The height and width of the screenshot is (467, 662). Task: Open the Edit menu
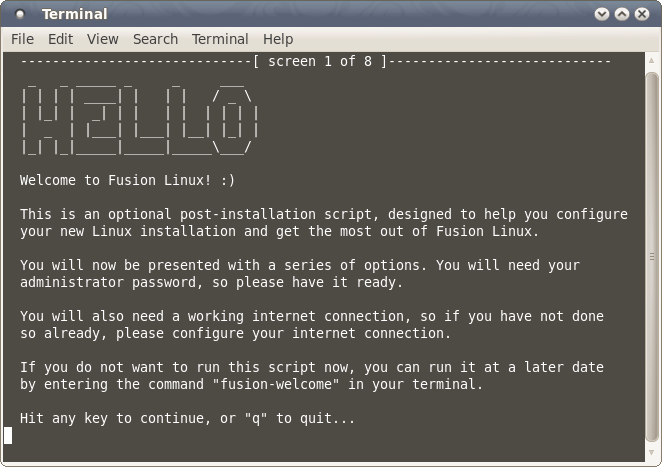click(60, 39)
